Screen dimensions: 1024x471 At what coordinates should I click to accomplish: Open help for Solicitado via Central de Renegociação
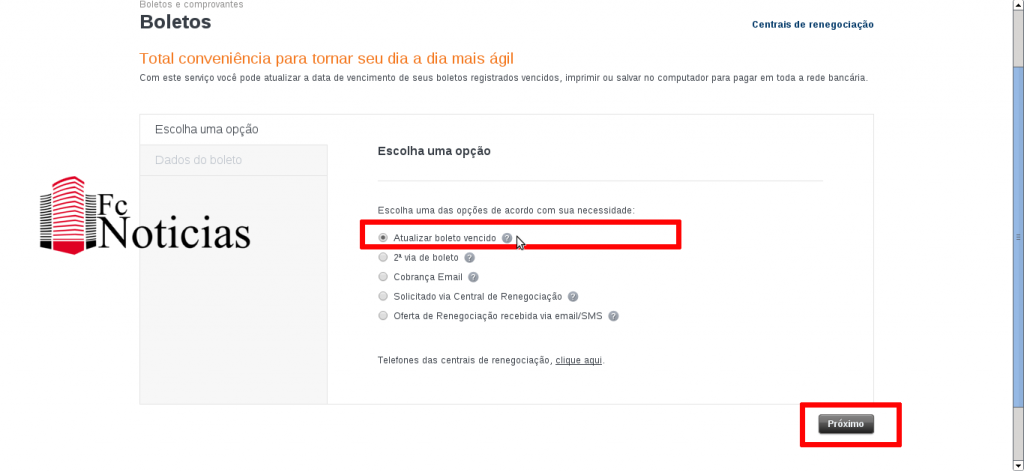(x=572, y=297)
